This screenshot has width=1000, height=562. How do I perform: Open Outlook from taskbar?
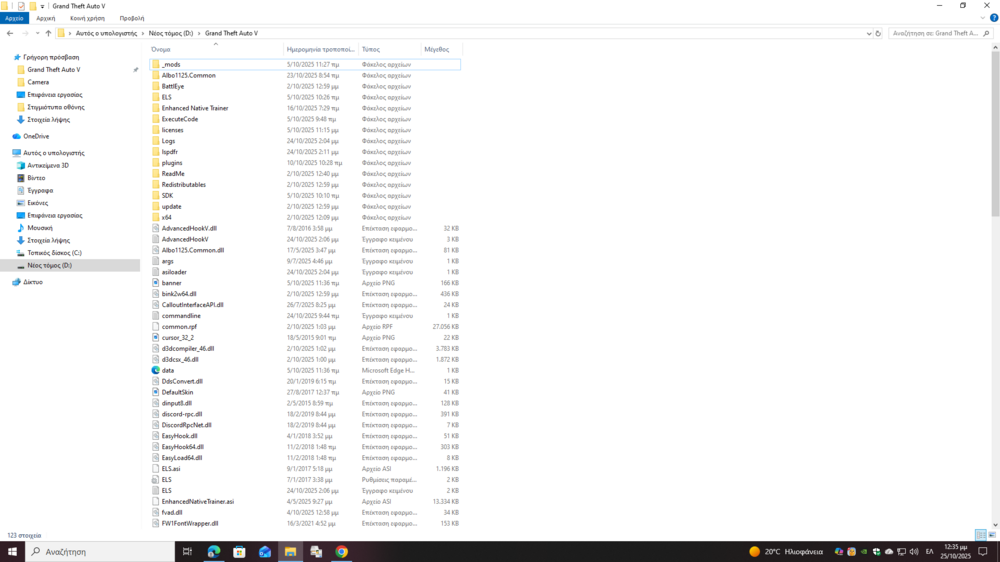tap(265, 552)
